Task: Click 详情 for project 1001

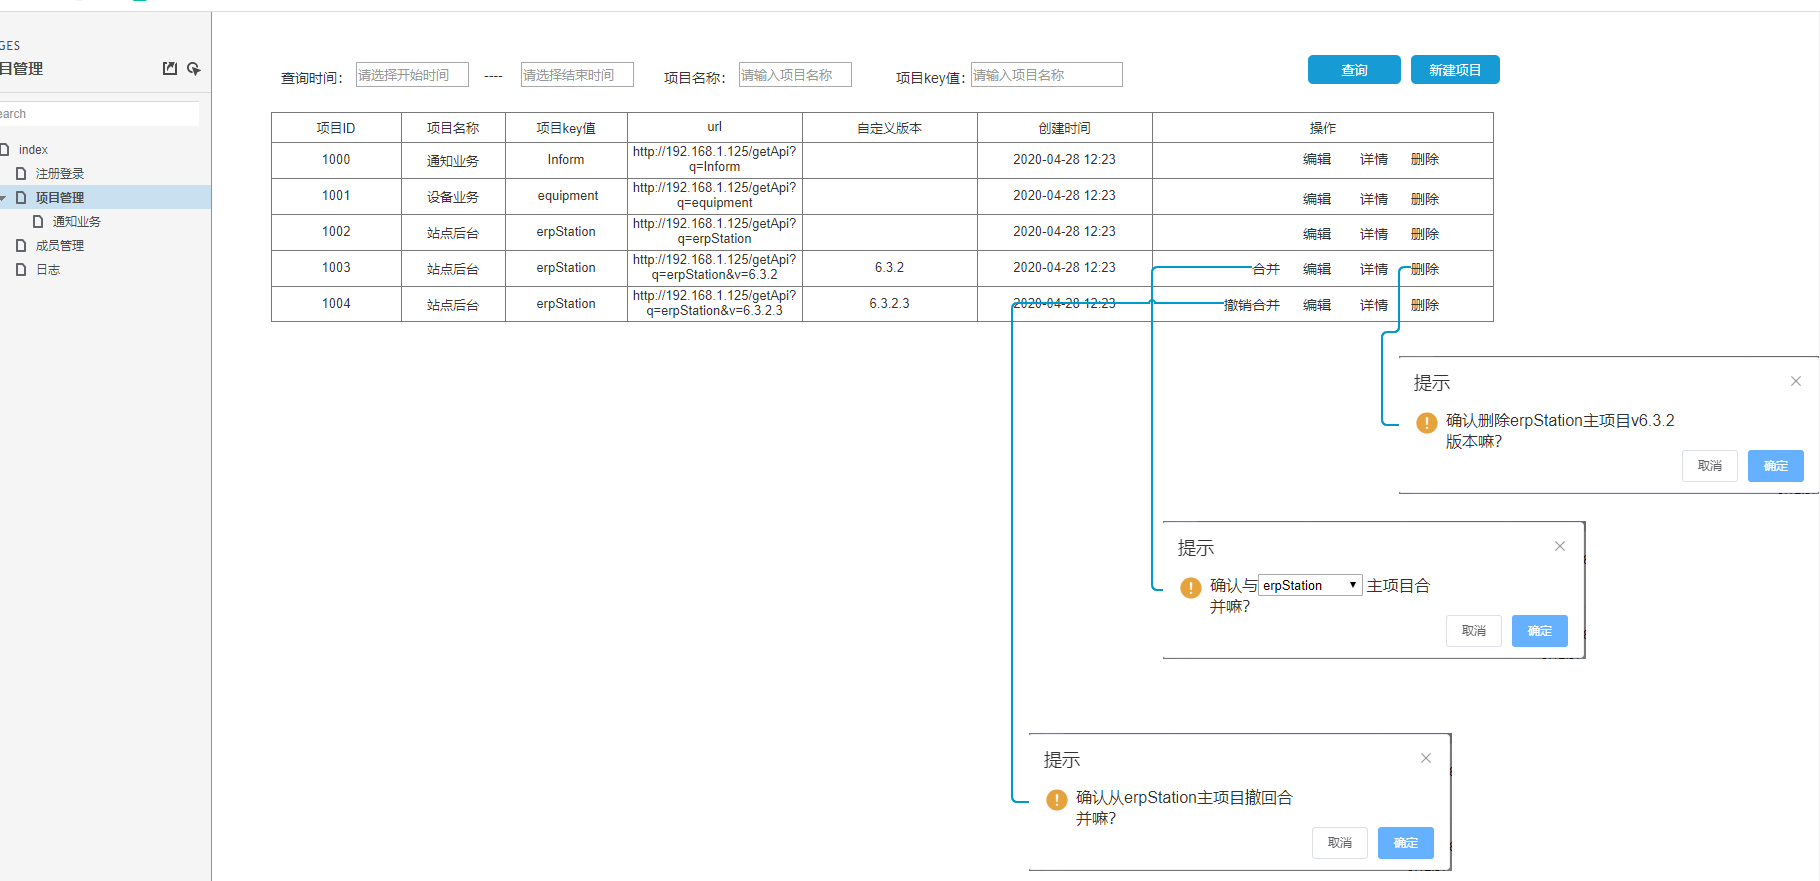Action: click(1374, 199)
